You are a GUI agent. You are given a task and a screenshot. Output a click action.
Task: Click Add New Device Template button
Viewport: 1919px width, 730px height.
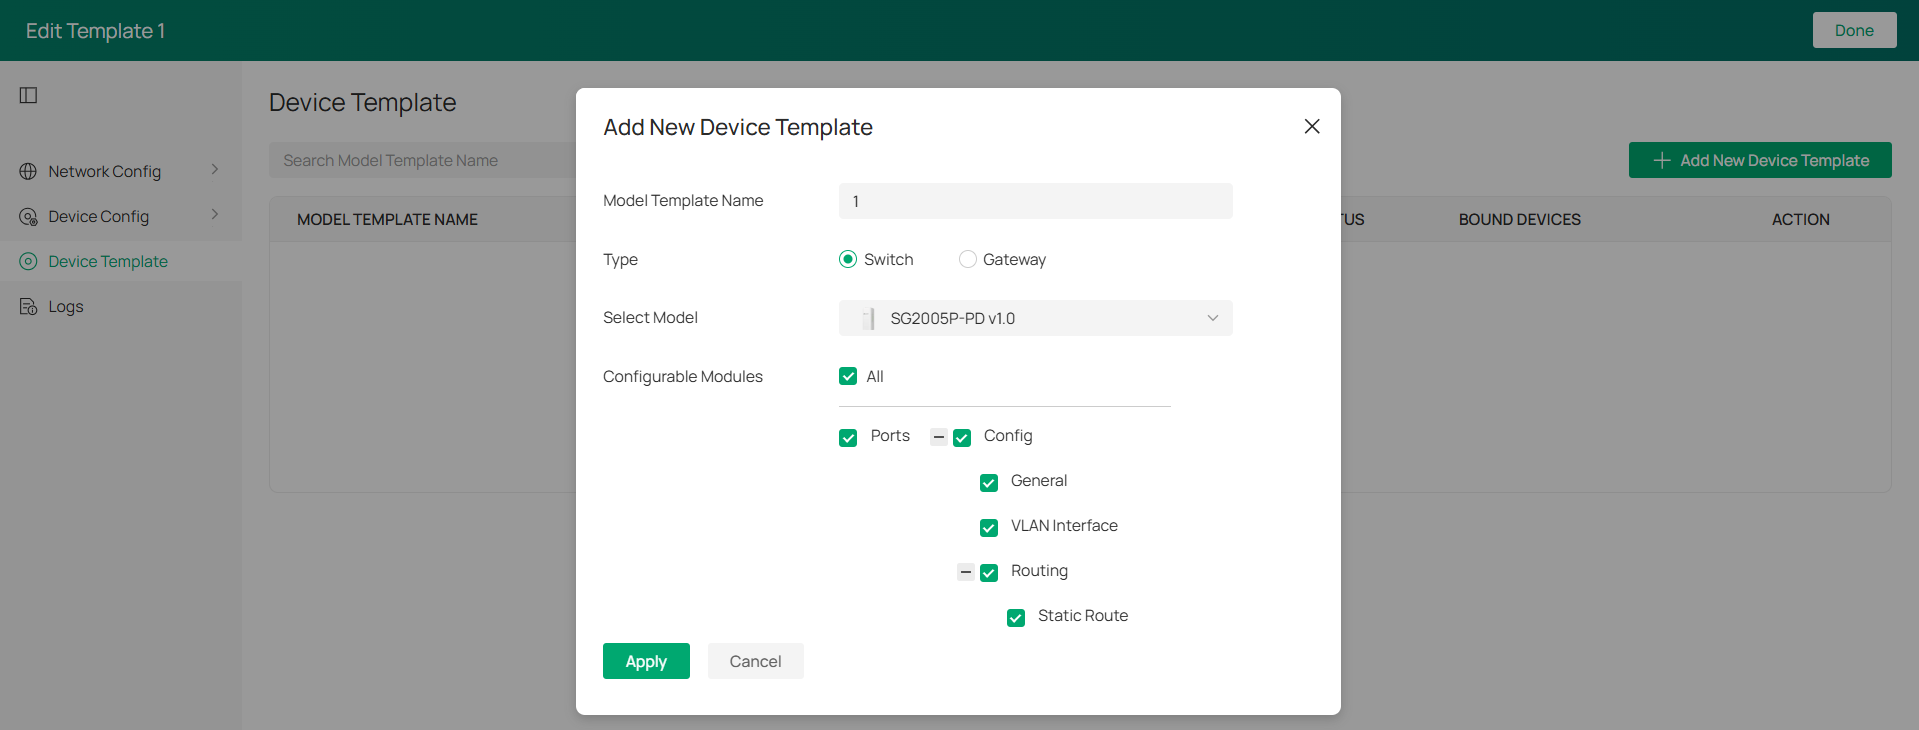[1760, 160]
